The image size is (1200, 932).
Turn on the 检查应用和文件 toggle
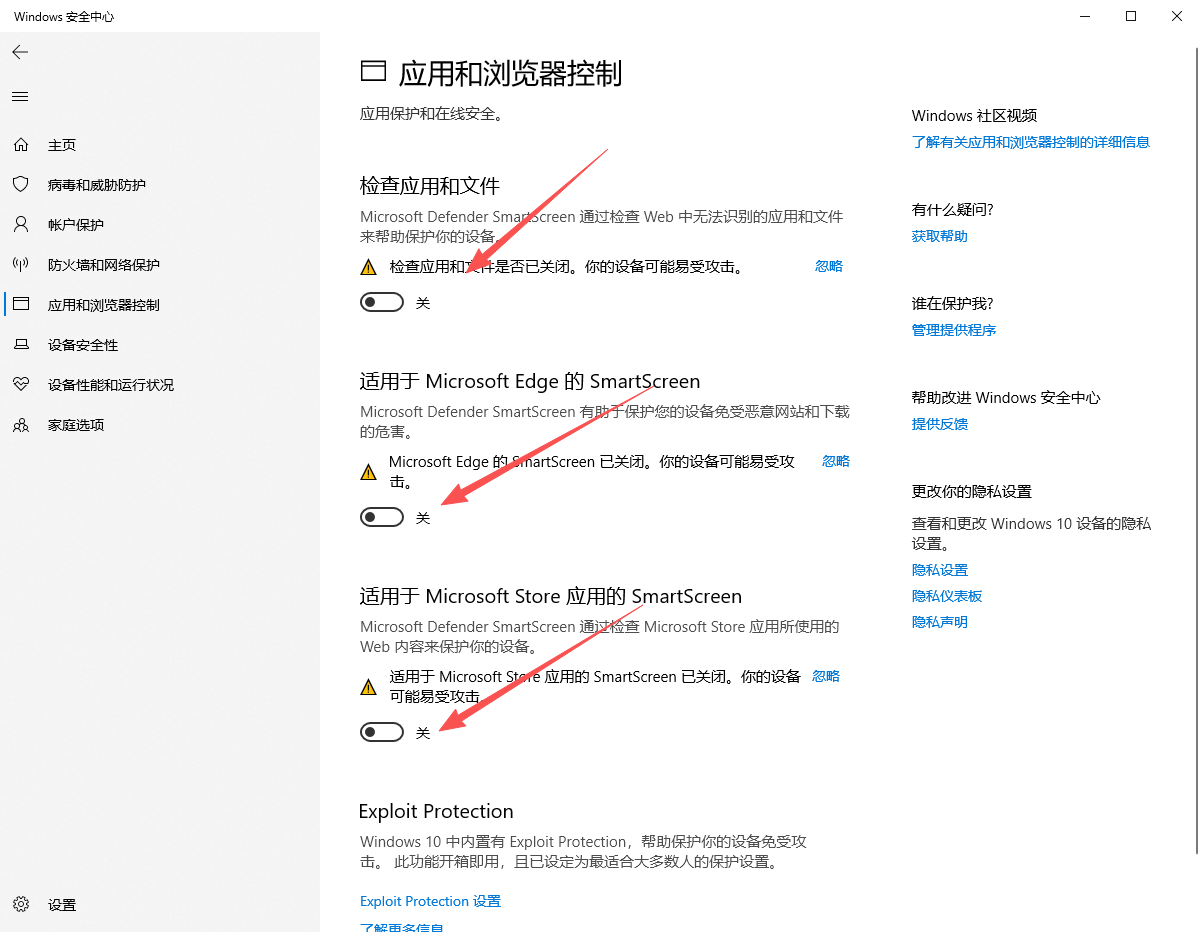point(382,302)
